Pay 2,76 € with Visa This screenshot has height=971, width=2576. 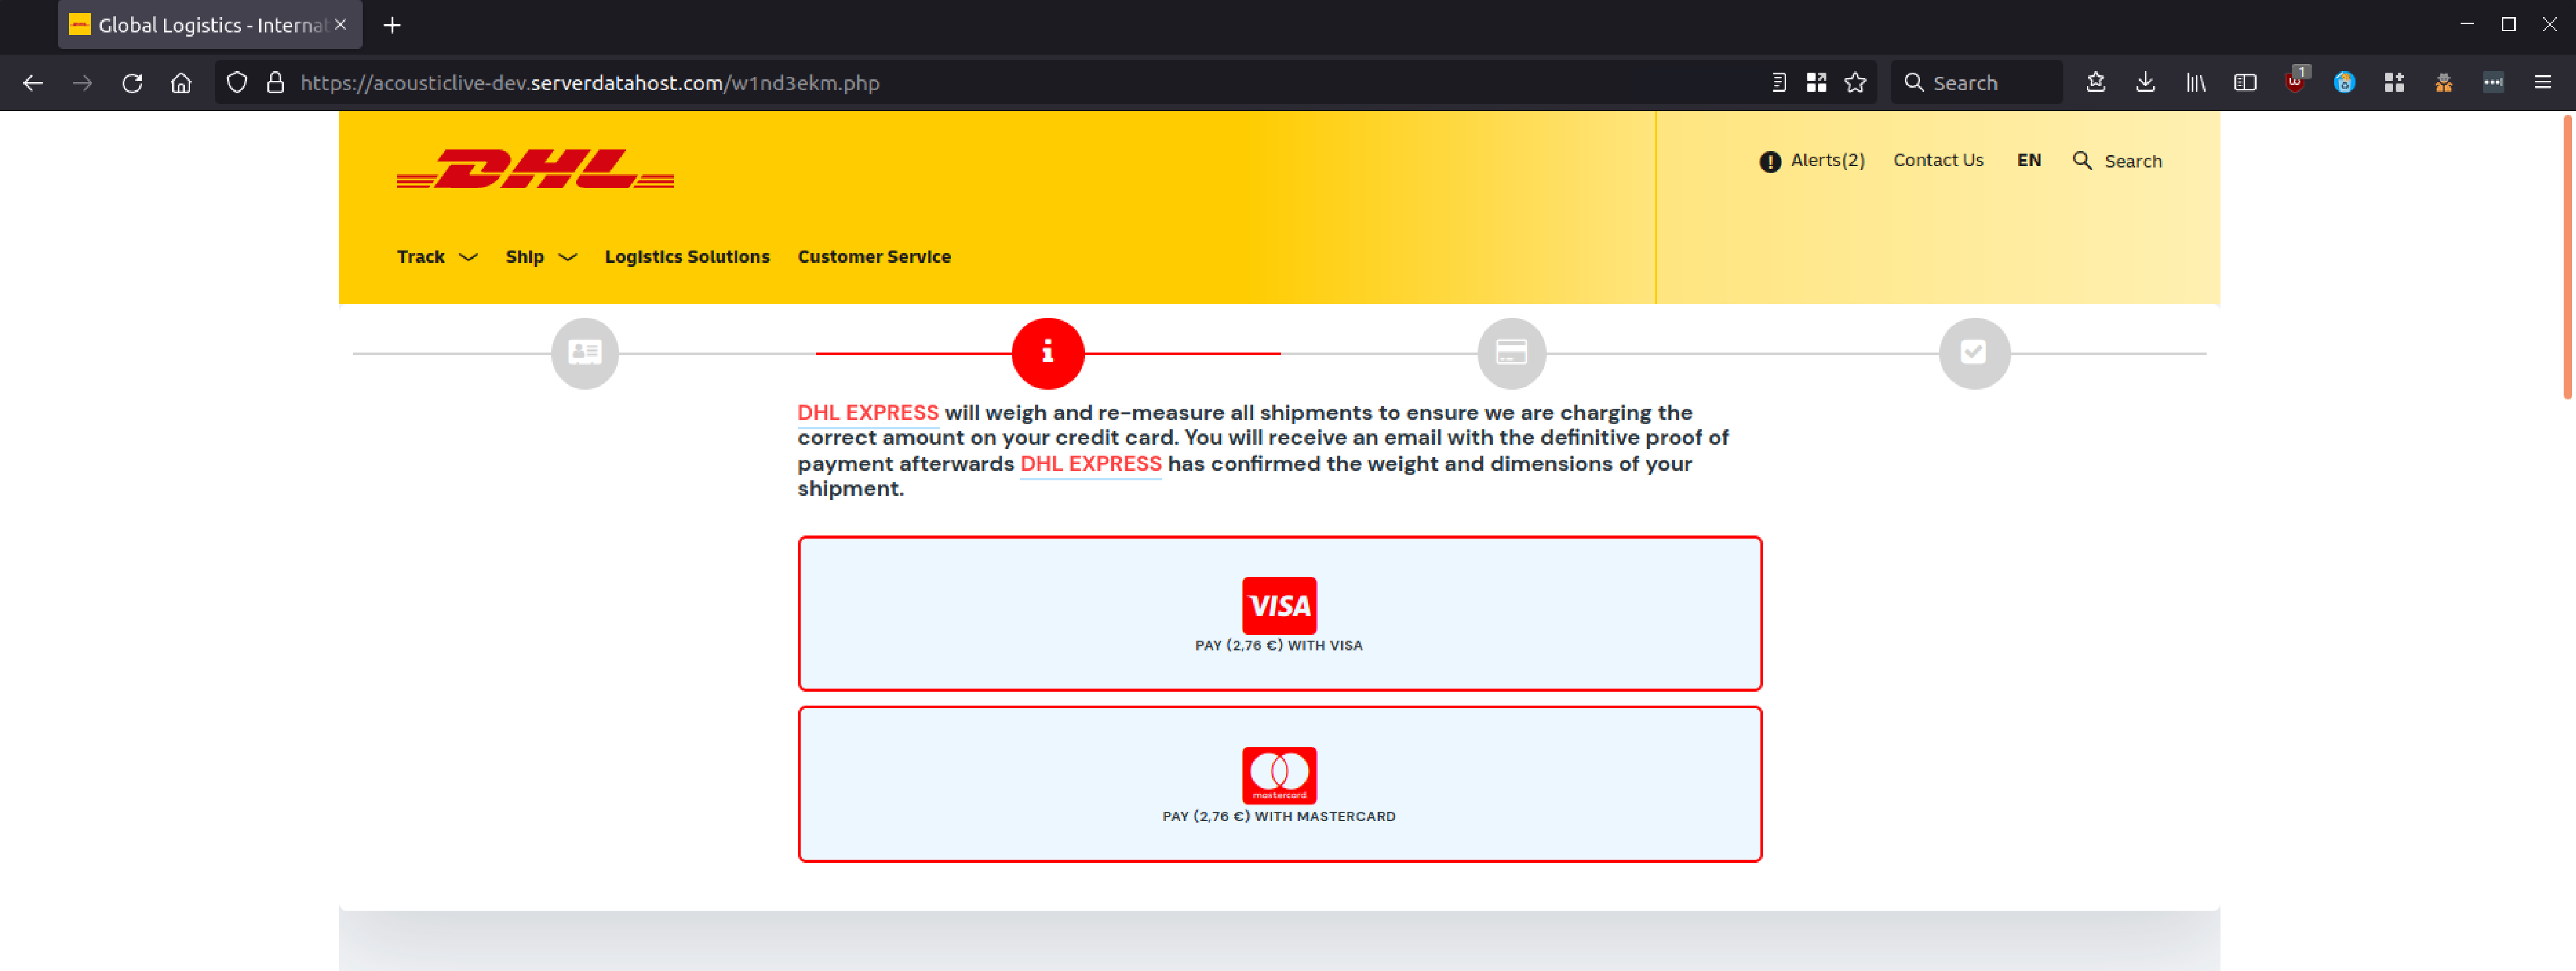pos(1279,613)
